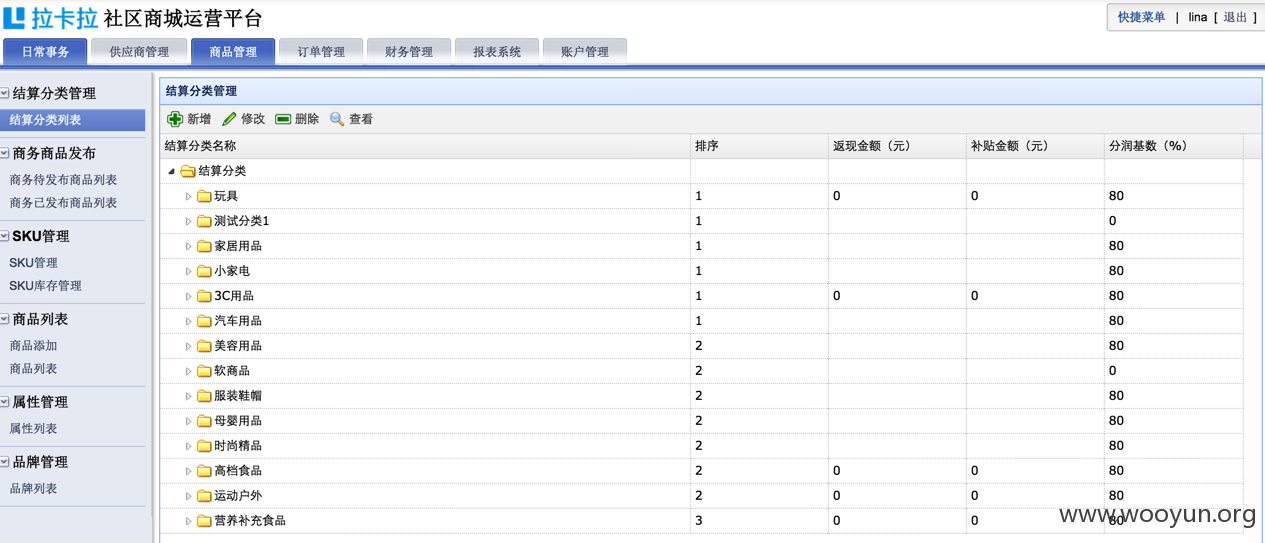
Task: Click the 查看 magnifier icon
Action: tap(337, 119)
